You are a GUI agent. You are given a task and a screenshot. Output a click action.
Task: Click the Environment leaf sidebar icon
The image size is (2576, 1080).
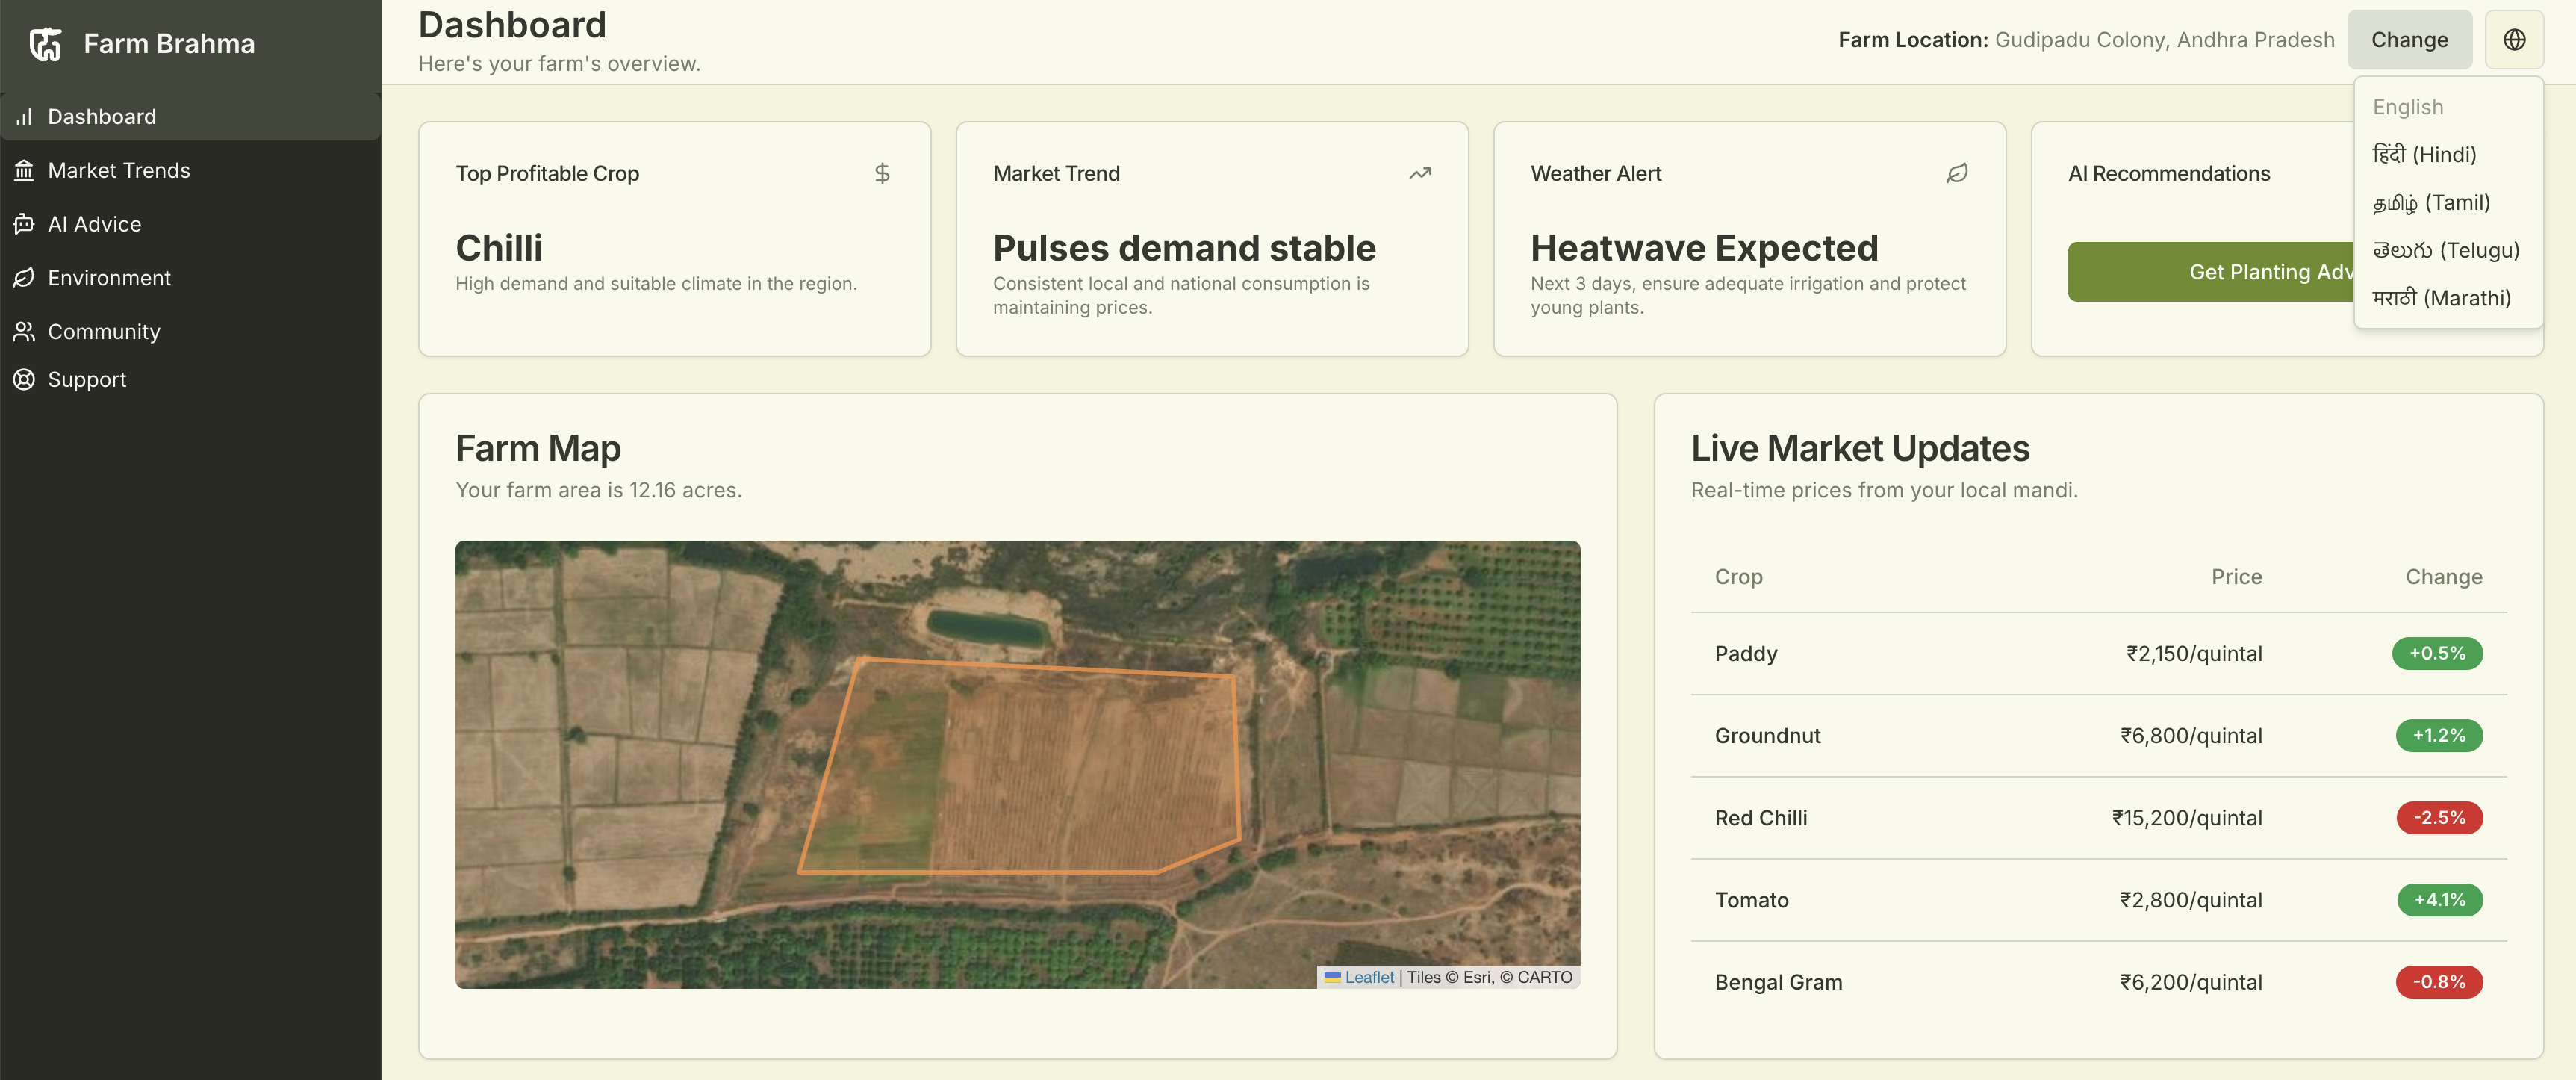pyautogui.click(x=24, y=278)
